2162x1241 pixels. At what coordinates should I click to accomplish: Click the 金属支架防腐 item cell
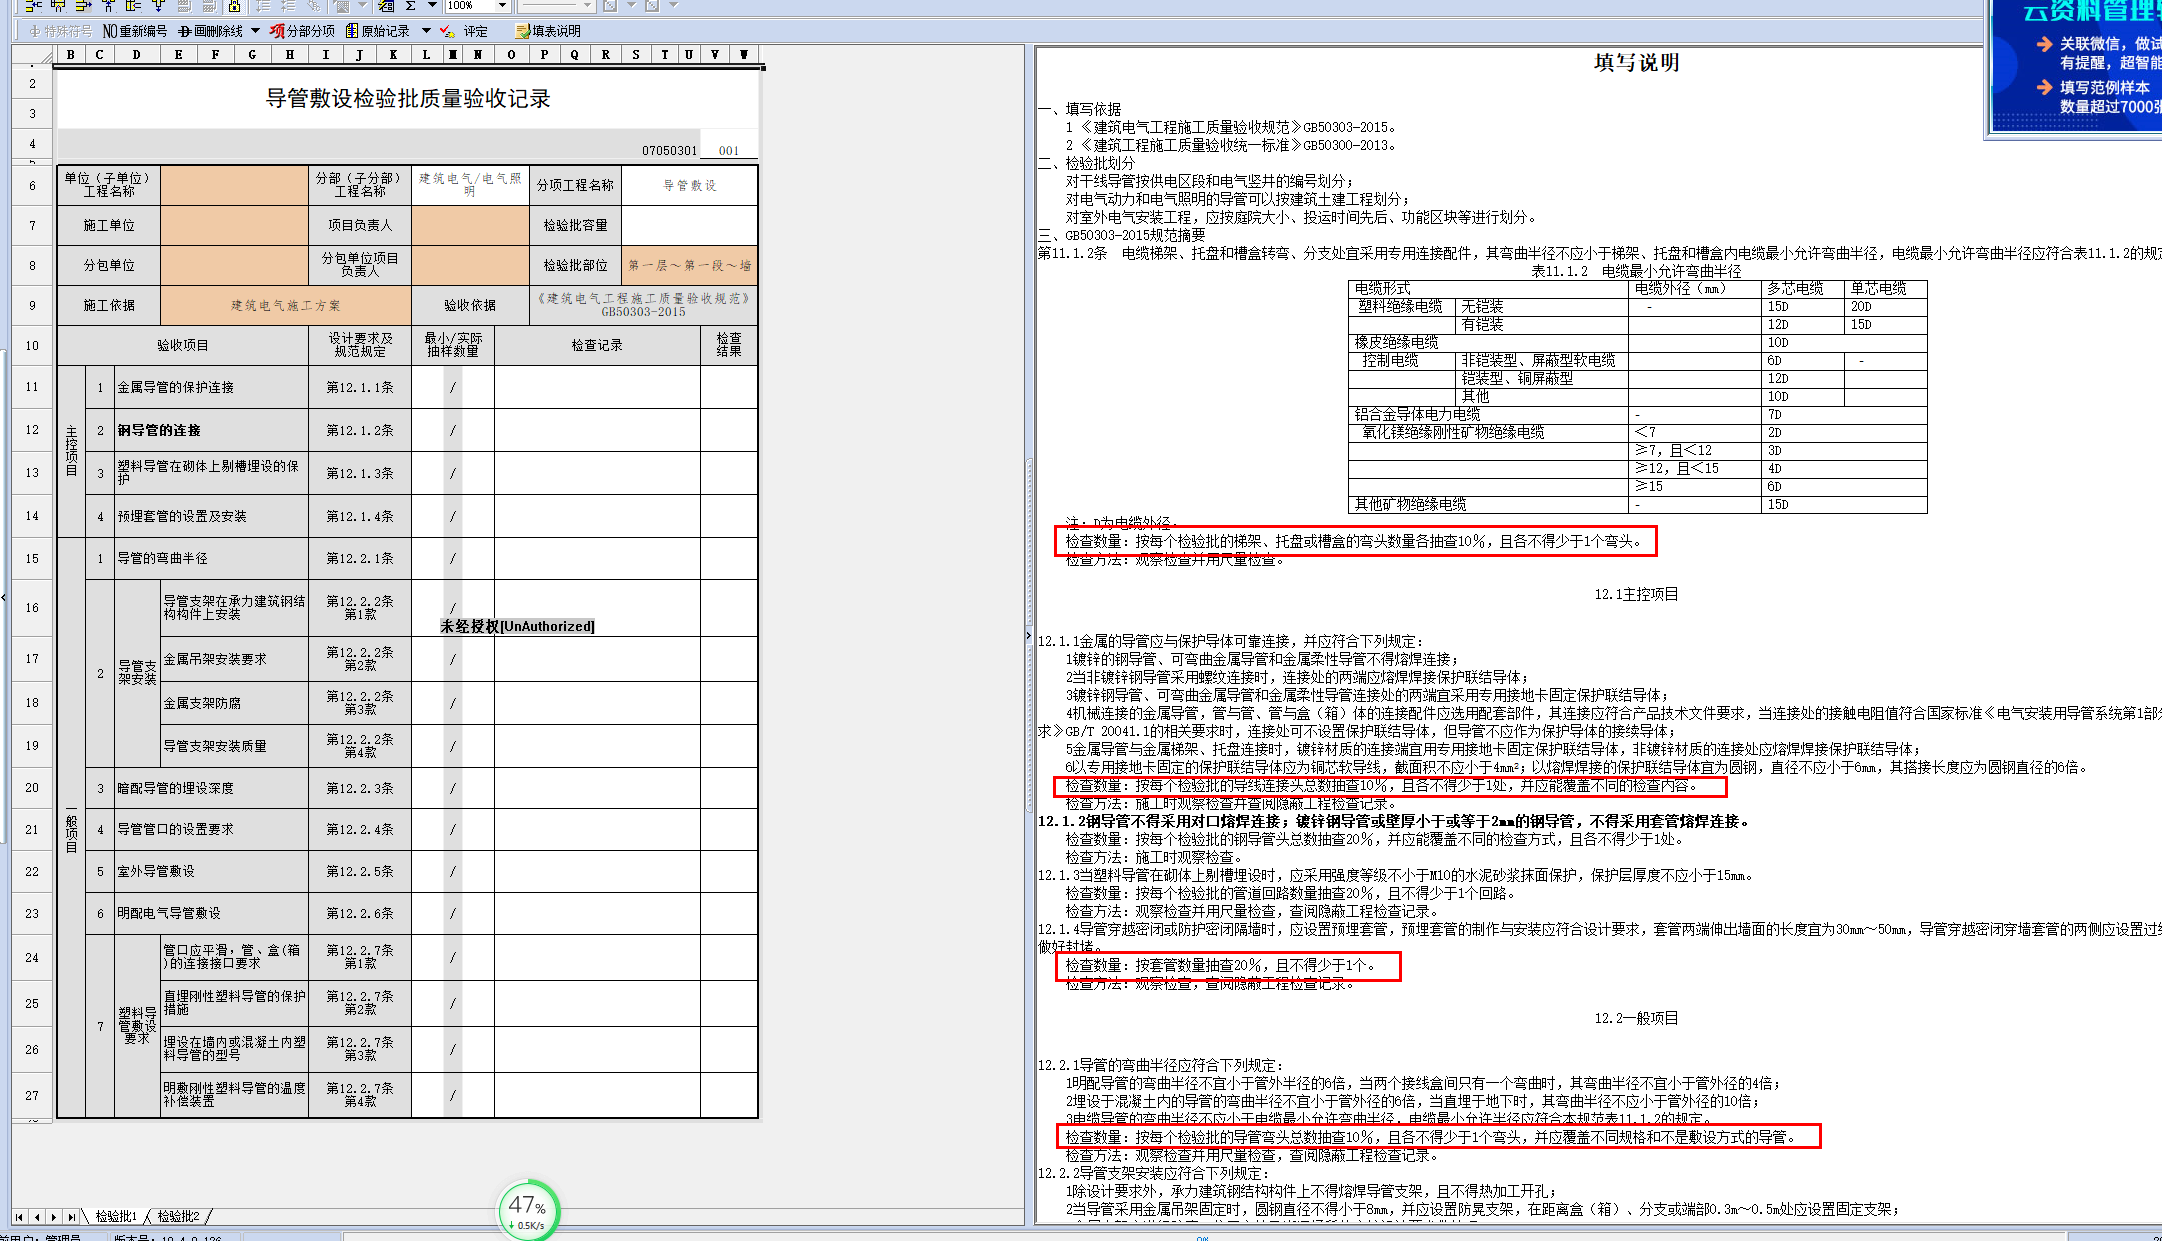click(234, 704)
